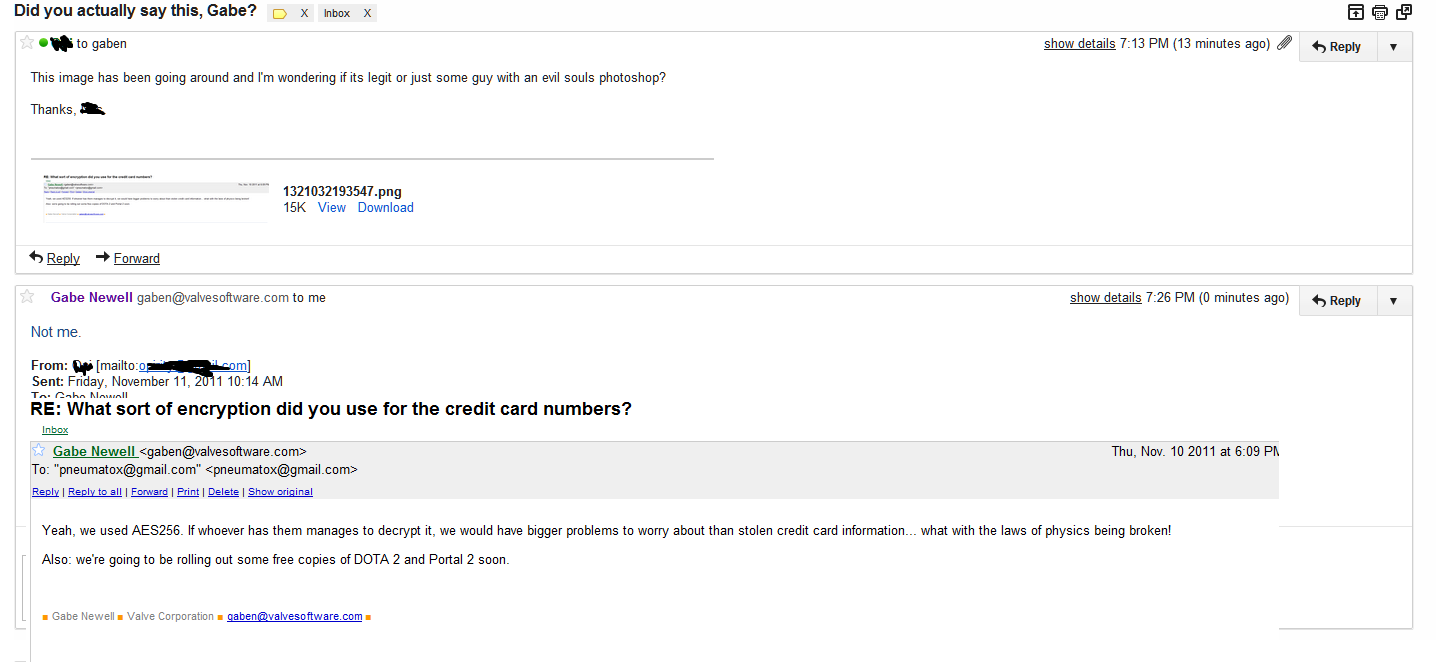This screenshot has width=1436, height=662.
Task: Star the first message to gaben
Action: (x=27, y=43)
